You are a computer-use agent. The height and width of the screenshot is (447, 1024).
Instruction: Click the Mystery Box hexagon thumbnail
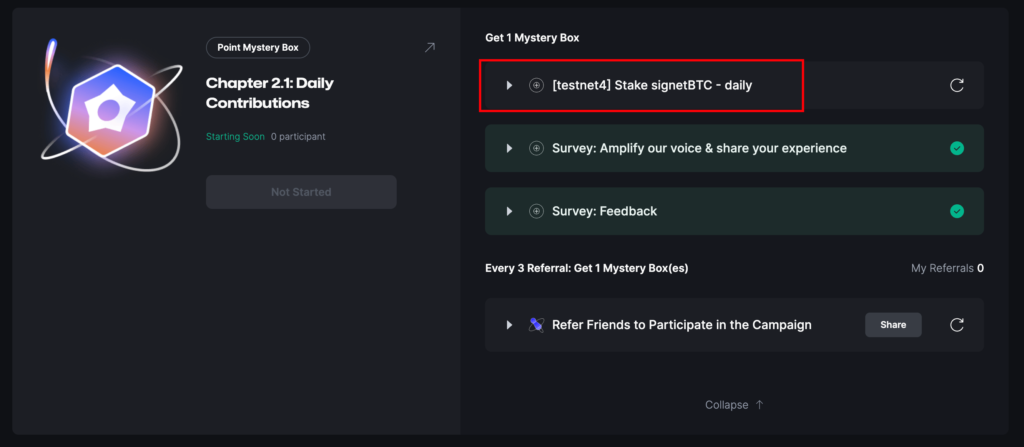click(106, 112)
